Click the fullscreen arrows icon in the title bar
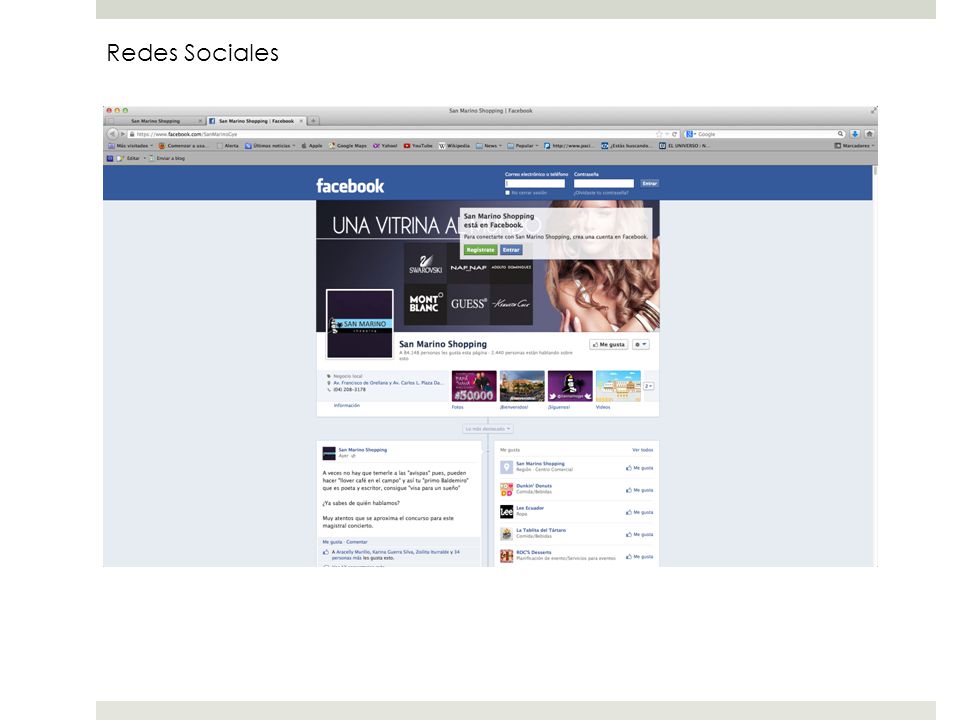Image resolution: width=960 pixels, height=720 pixels. [x=873, y=111]
